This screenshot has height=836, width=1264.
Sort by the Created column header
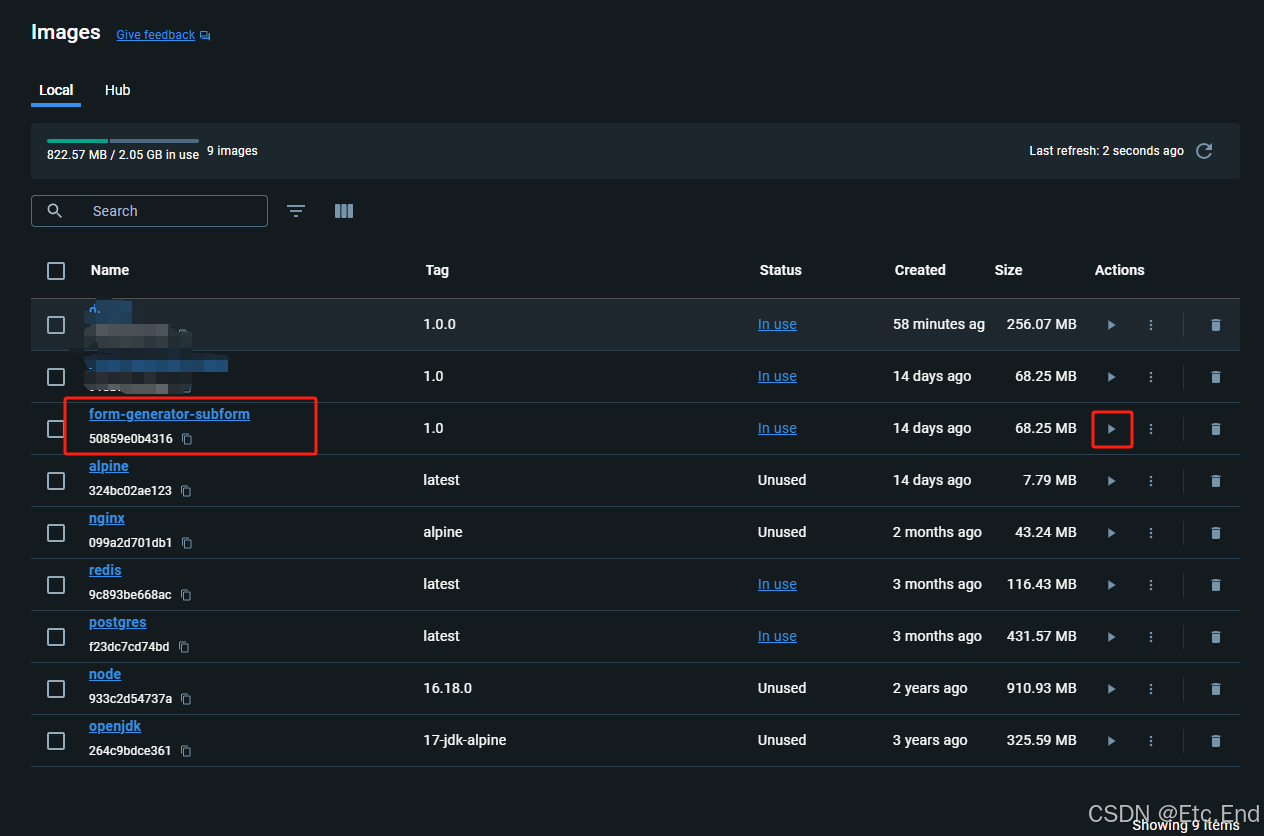pos(920,270)
